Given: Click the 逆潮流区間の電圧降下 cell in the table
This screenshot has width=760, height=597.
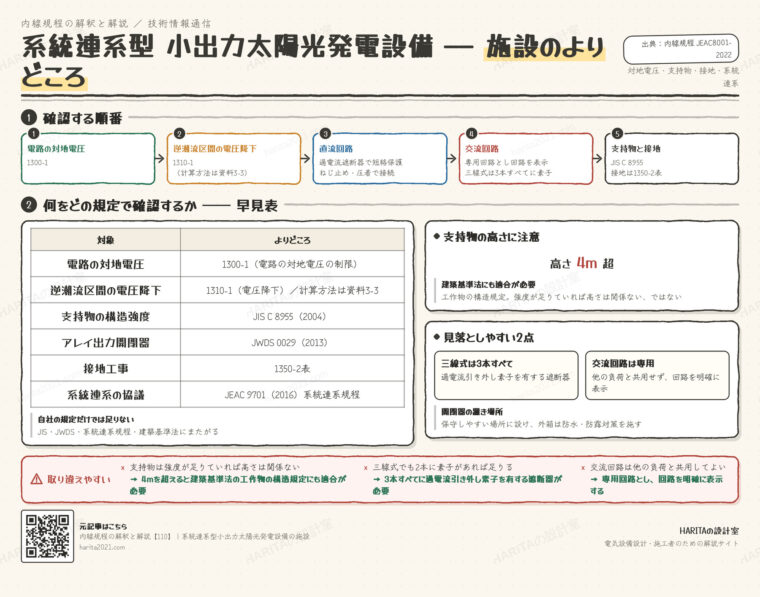Looking at the screenshot, I should (x=106, y=290).
